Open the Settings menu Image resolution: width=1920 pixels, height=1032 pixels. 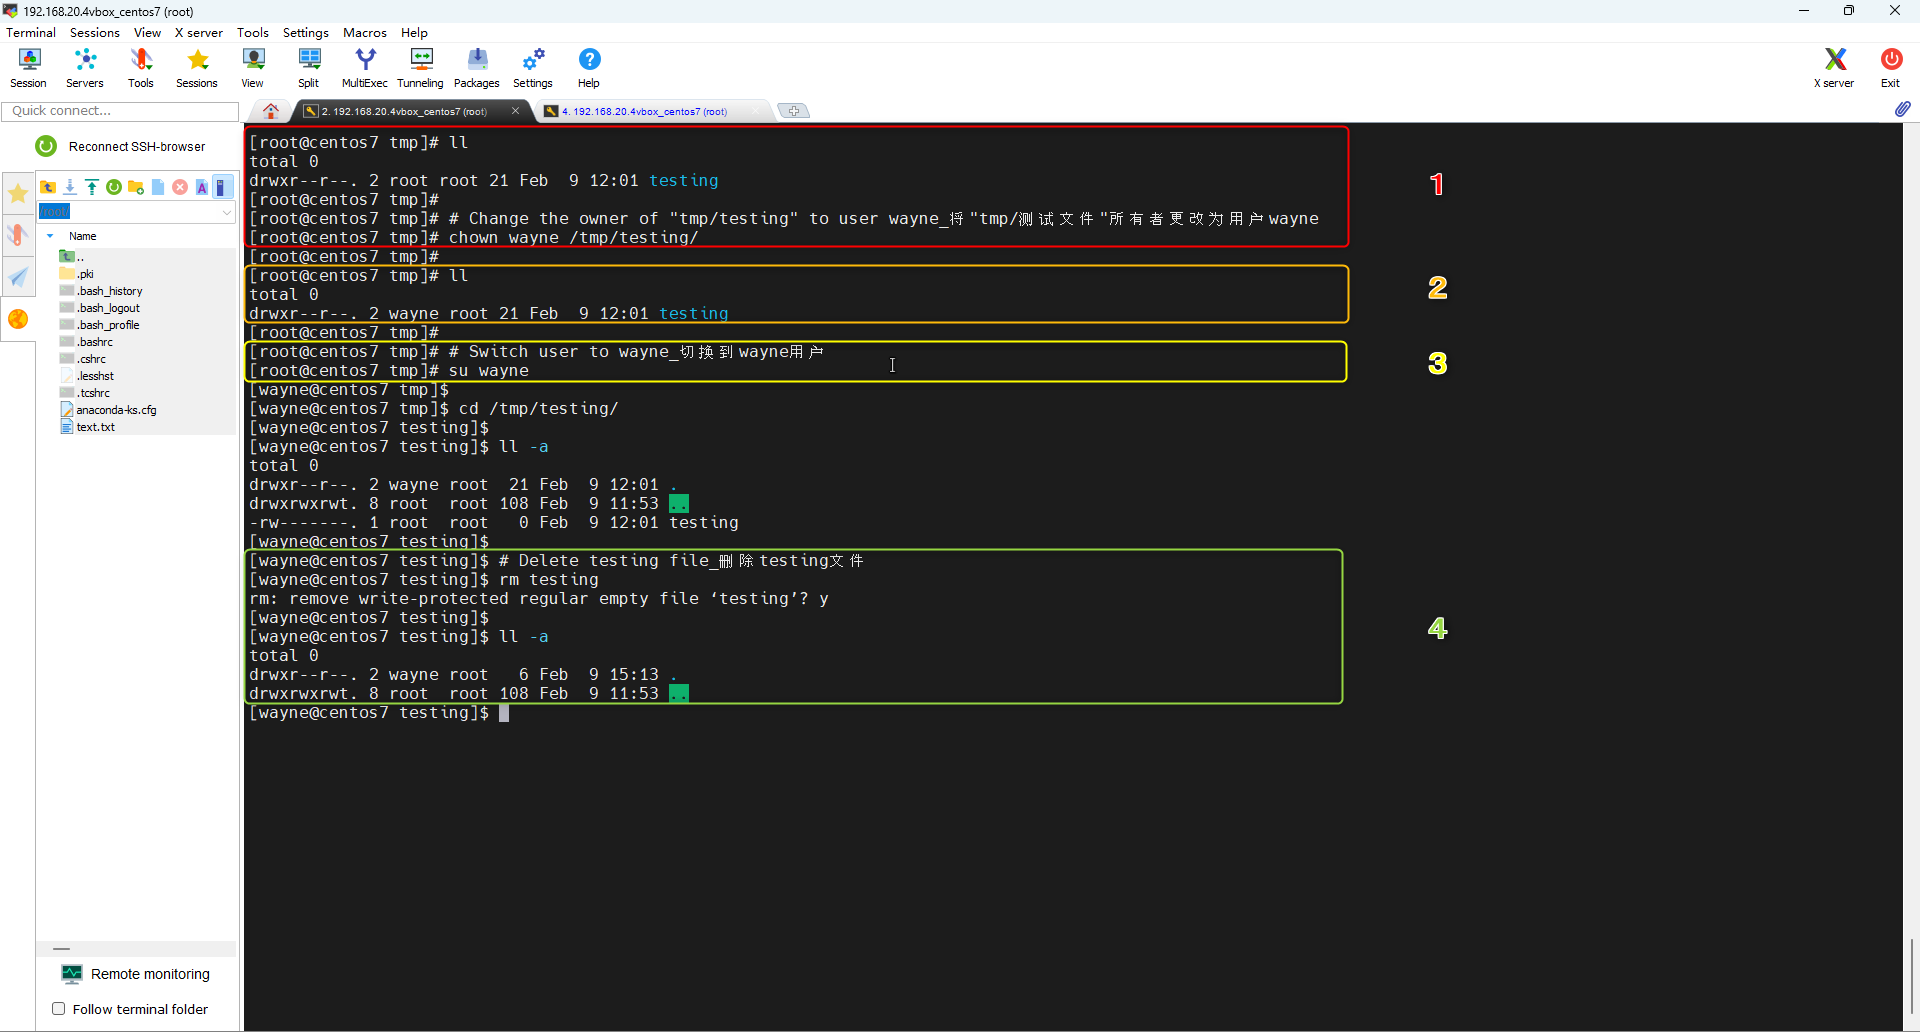pyautogui.click(x=306, y=33)
